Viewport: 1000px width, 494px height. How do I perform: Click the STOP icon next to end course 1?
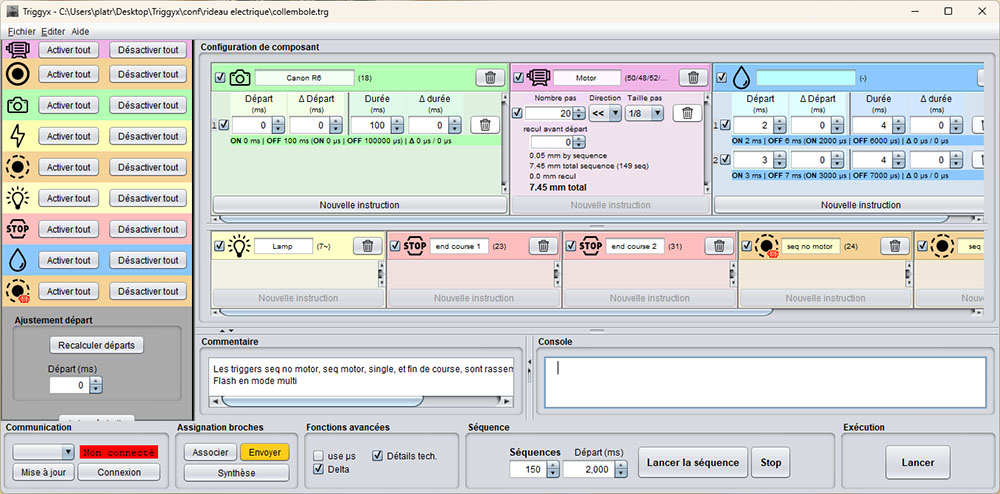point(415,246)
